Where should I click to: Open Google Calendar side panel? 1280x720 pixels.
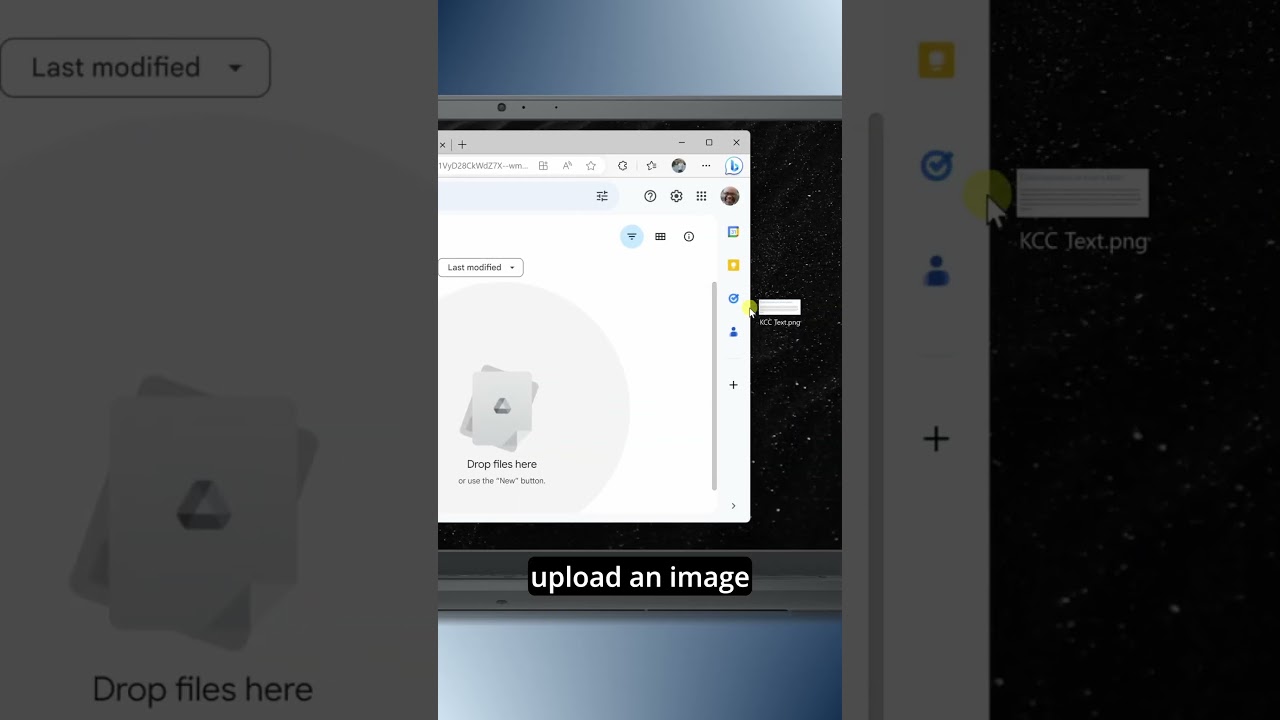tap(733, 232)
